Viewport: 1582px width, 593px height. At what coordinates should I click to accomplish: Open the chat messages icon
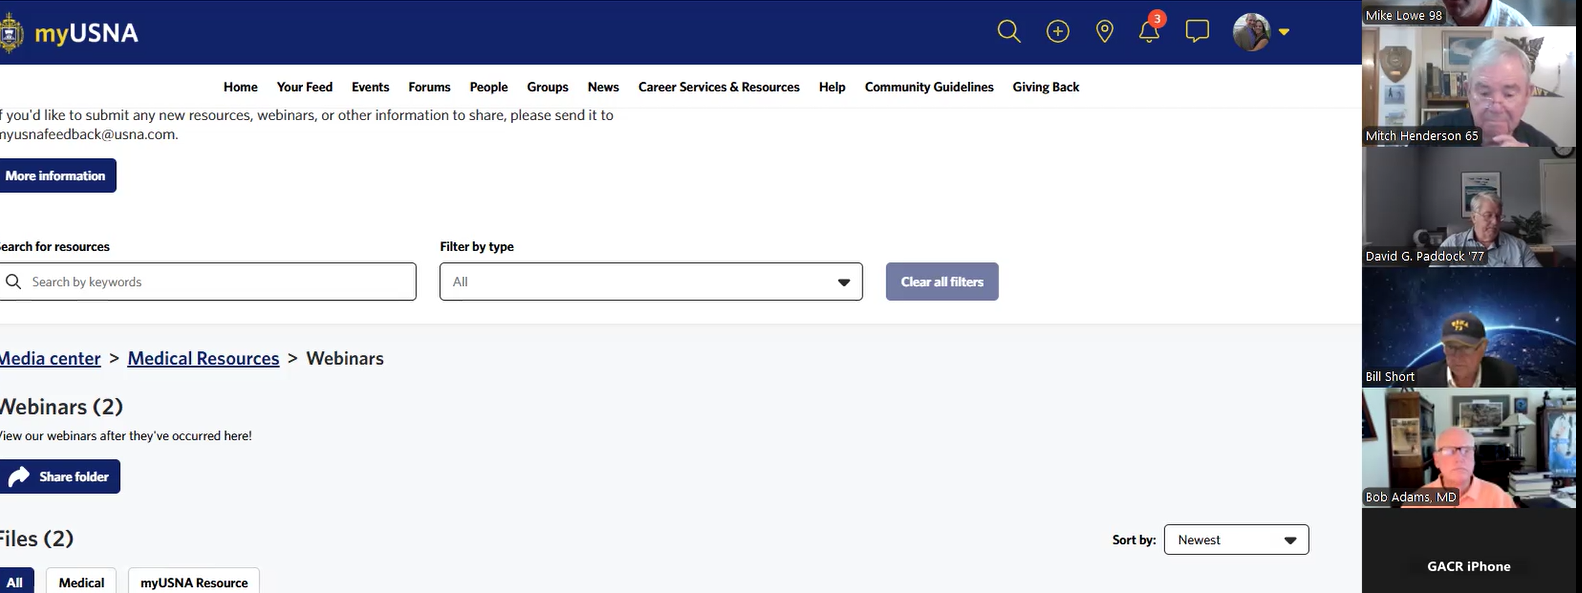[1197, 32]
